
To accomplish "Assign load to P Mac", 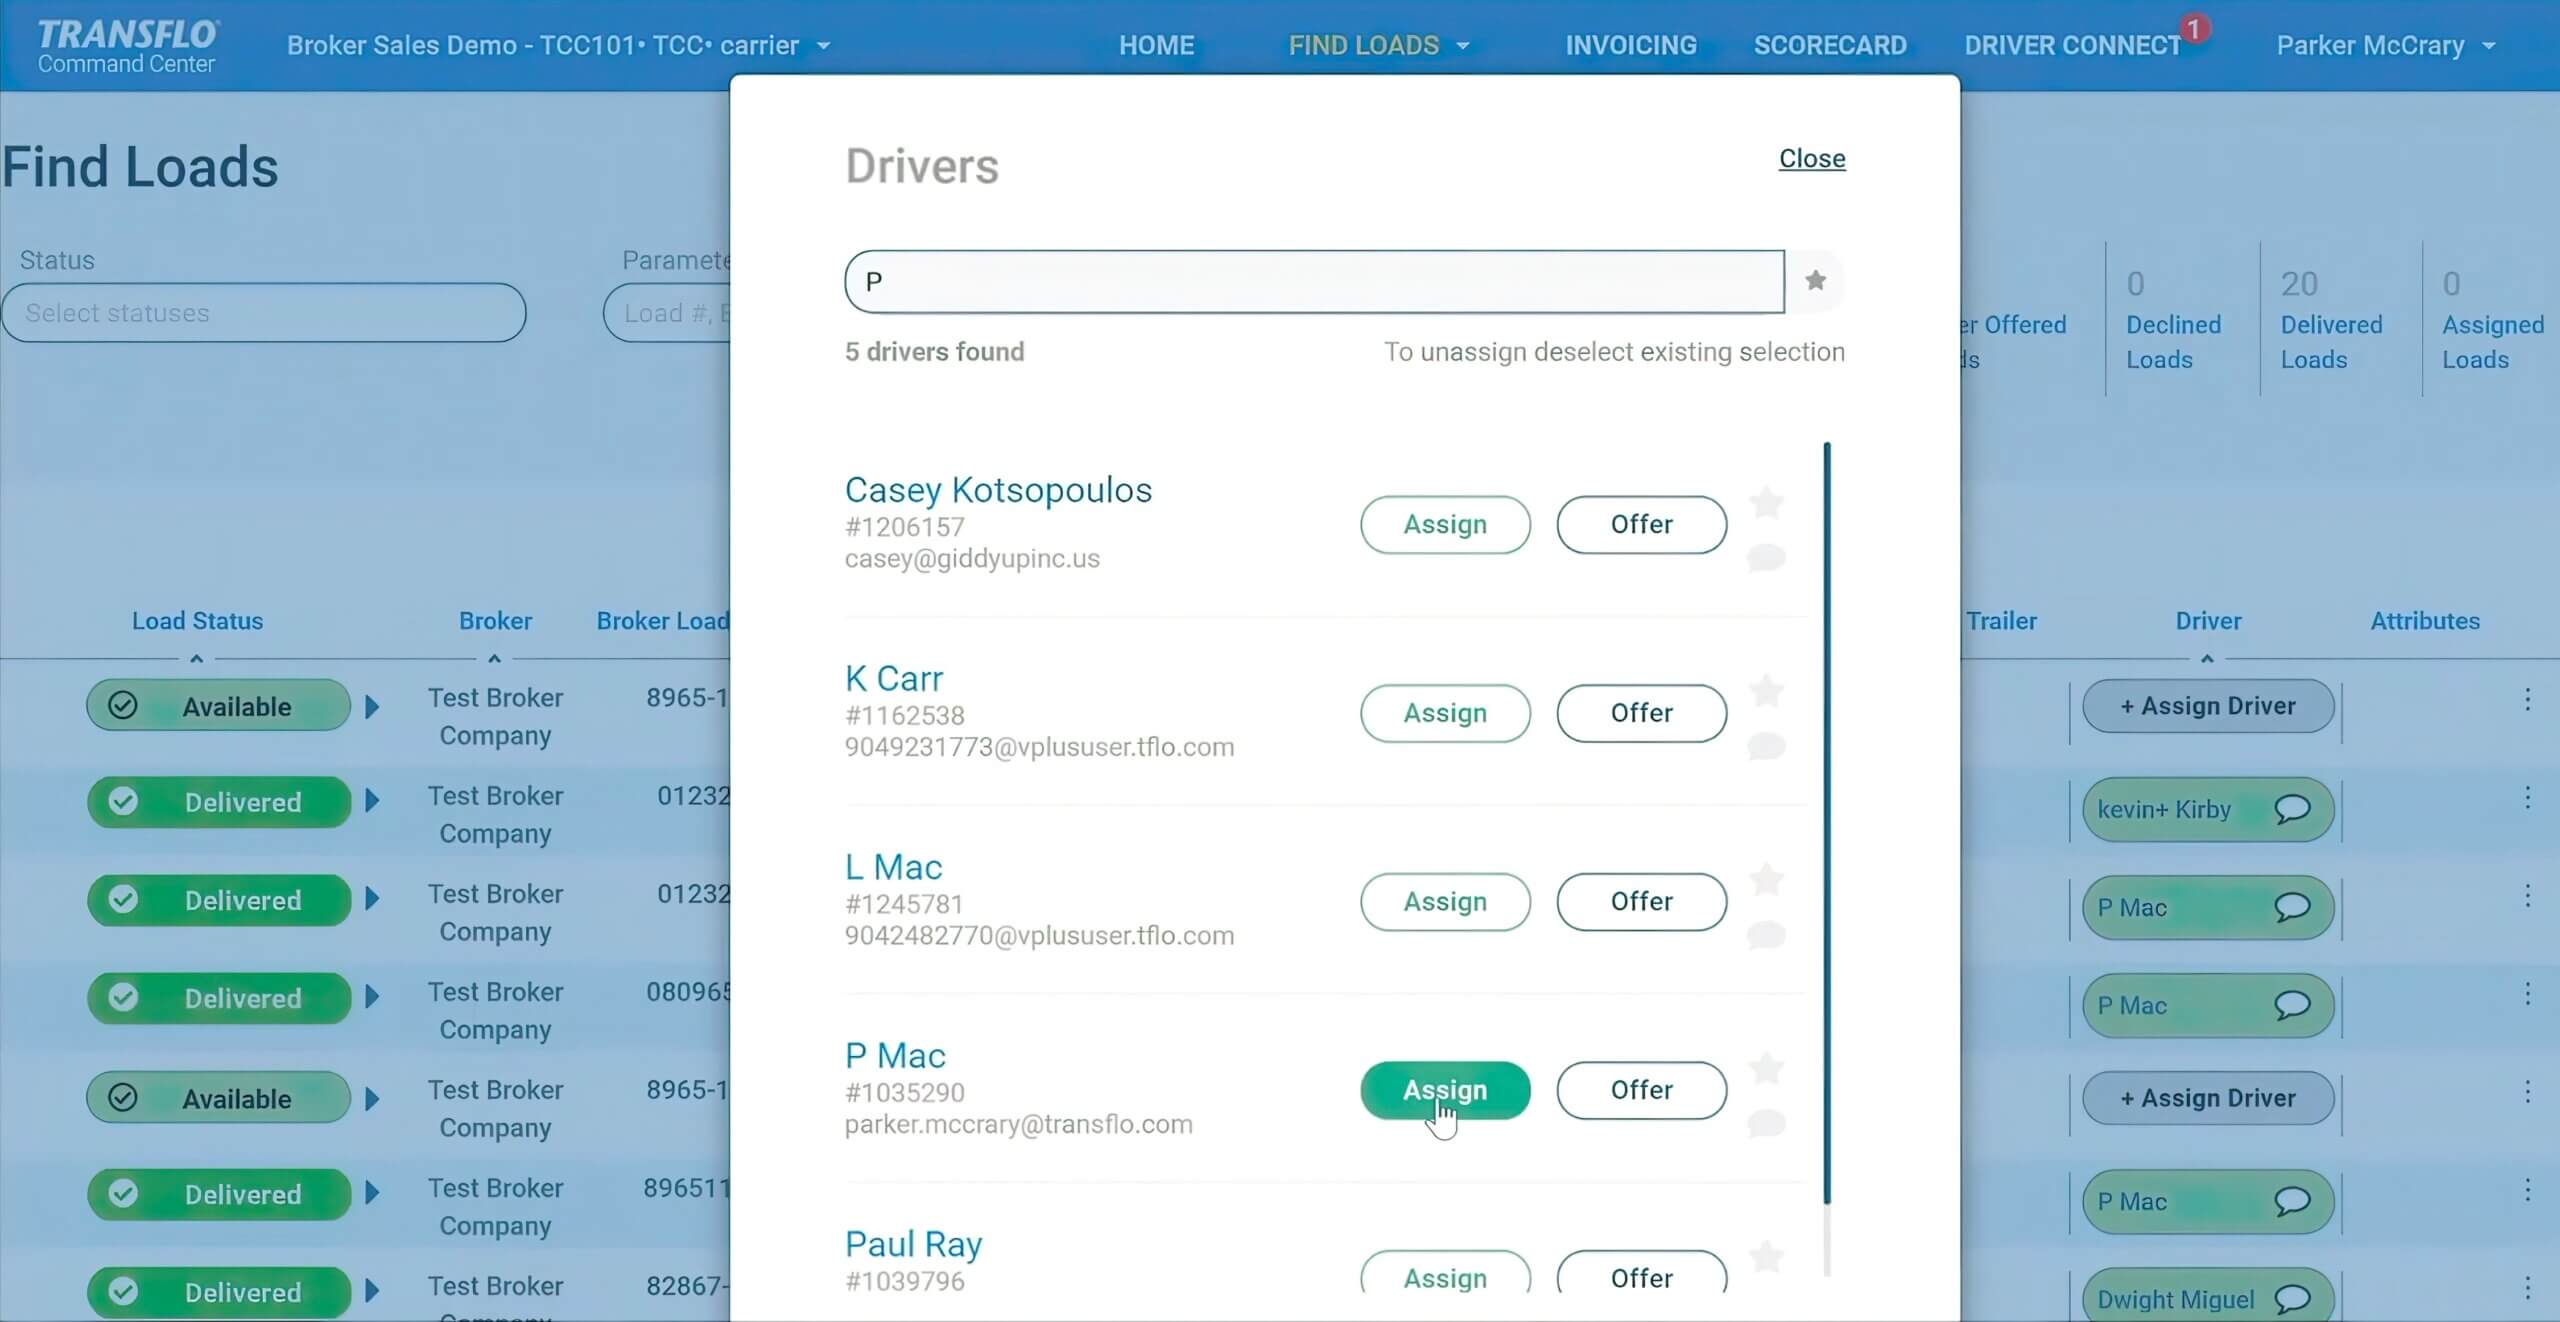I will click(x=1445, y=1090).
